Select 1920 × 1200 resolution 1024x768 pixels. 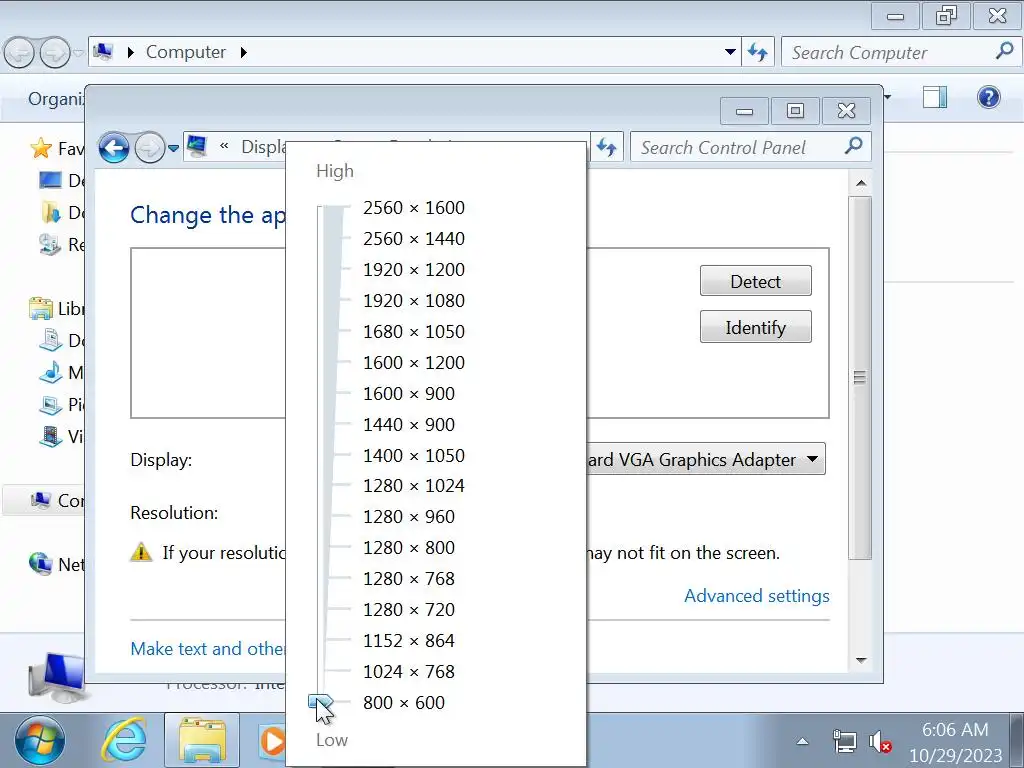coord(413,270)
